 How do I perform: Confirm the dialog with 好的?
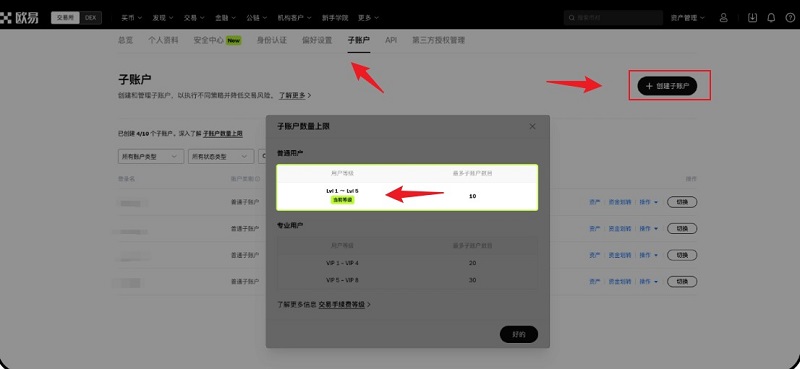tap(518, 335)
